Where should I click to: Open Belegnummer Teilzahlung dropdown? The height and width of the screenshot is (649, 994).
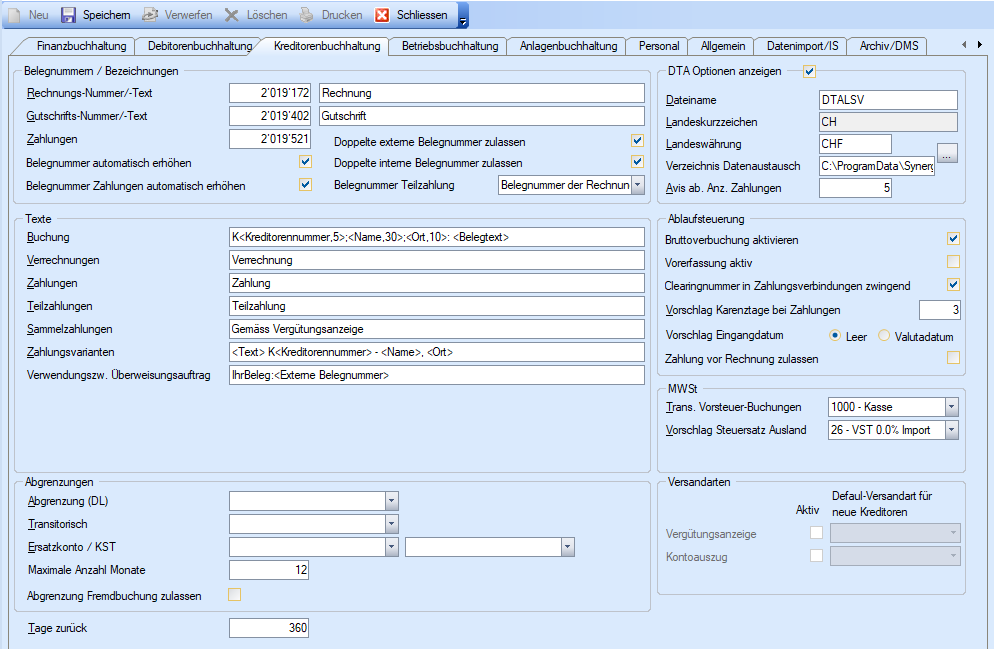(637, 185)
